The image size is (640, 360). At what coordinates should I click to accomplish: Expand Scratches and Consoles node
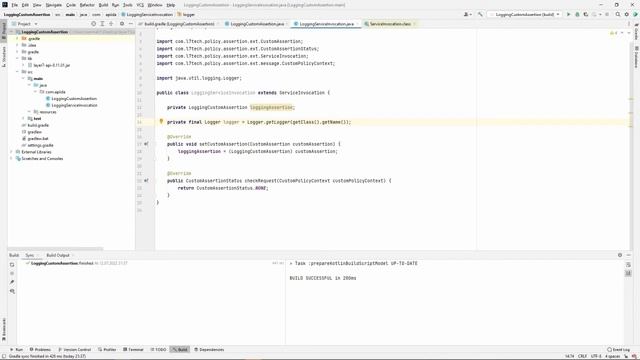click(11, 158)
